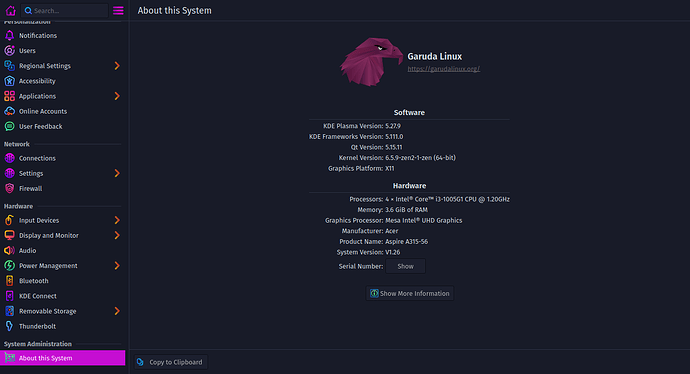
Task: Click the Thunderbolt icon
Action: click(9, 326)
